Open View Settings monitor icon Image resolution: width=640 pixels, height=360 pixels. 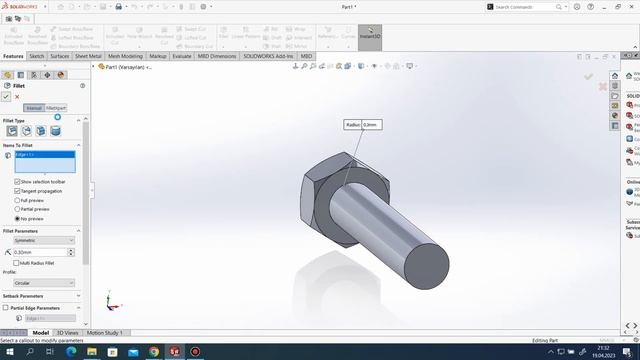click(409, 66)
